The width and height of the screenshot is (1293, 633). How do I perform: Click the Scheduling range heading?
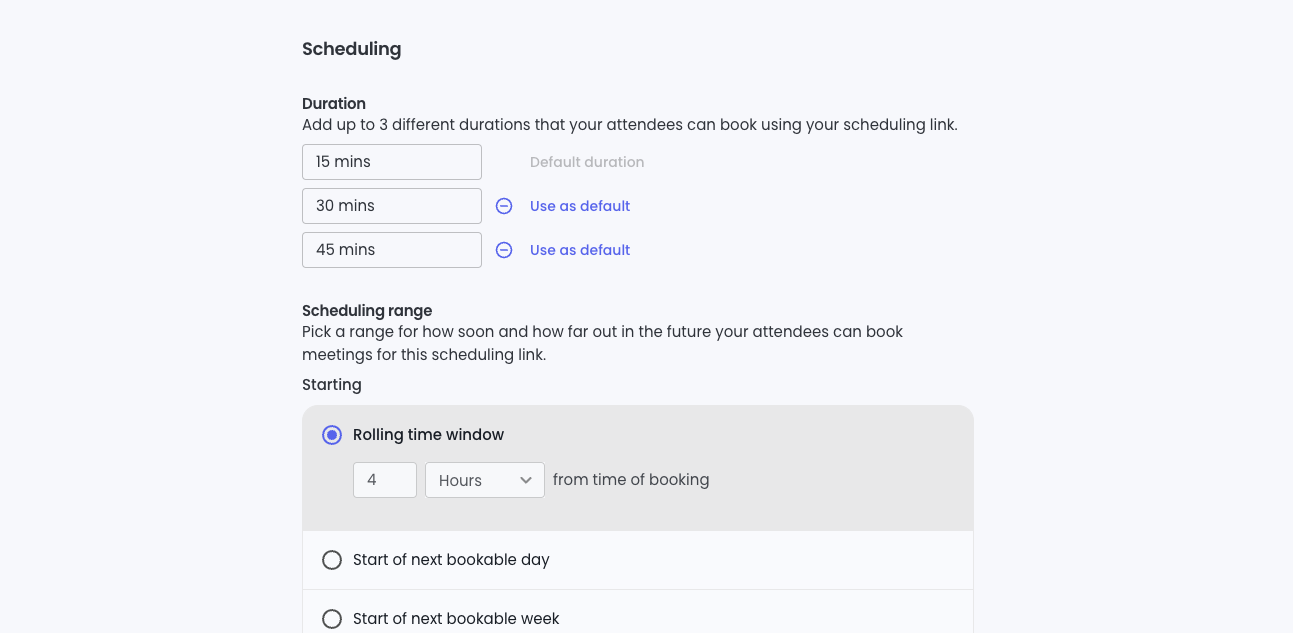pyautogui.click(x=367, y=311)
